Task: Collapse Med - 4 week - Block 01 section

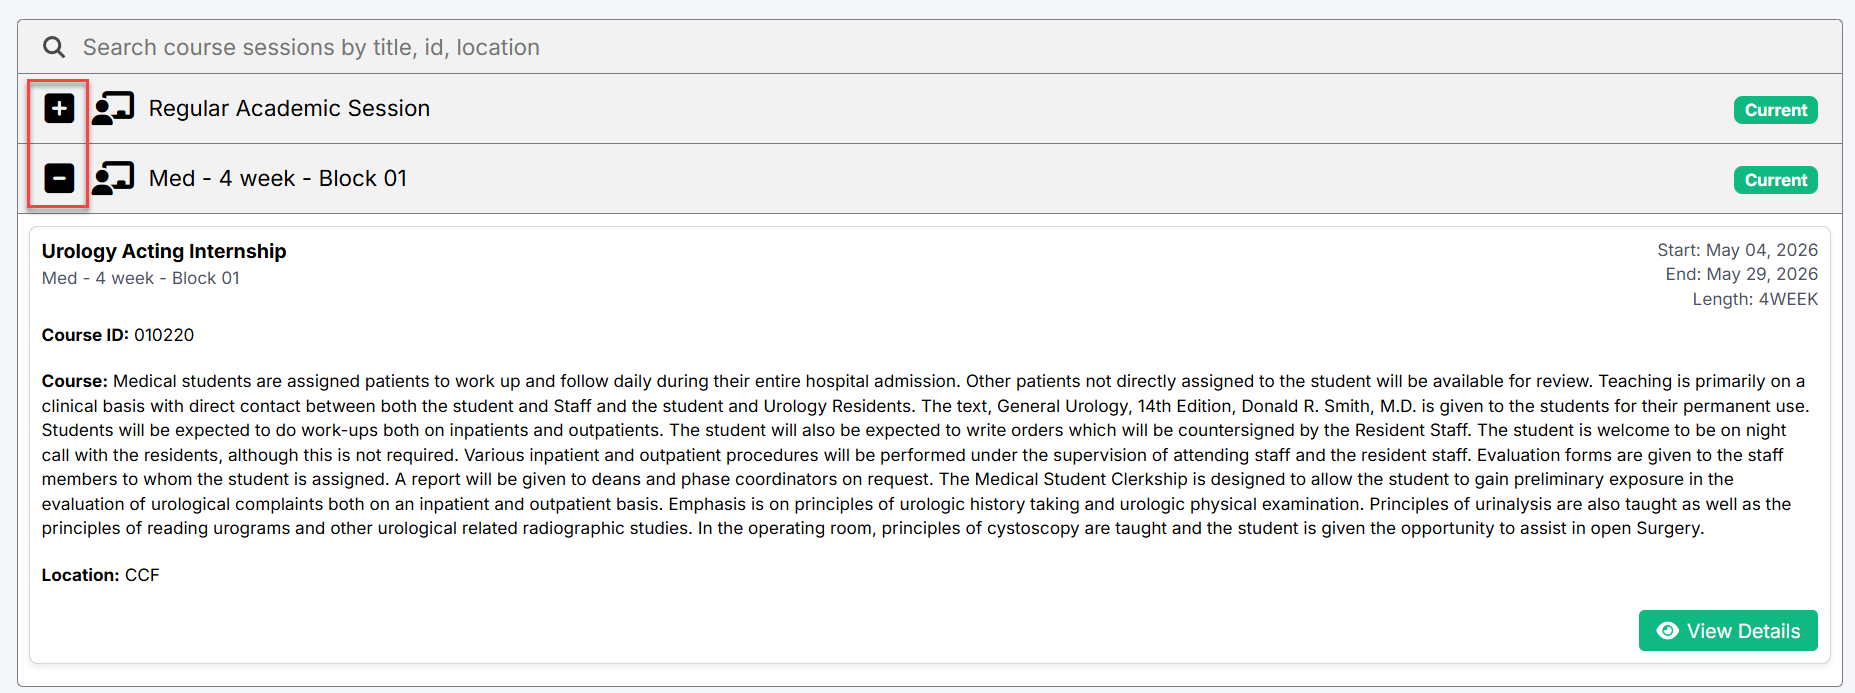Action: 59,178
